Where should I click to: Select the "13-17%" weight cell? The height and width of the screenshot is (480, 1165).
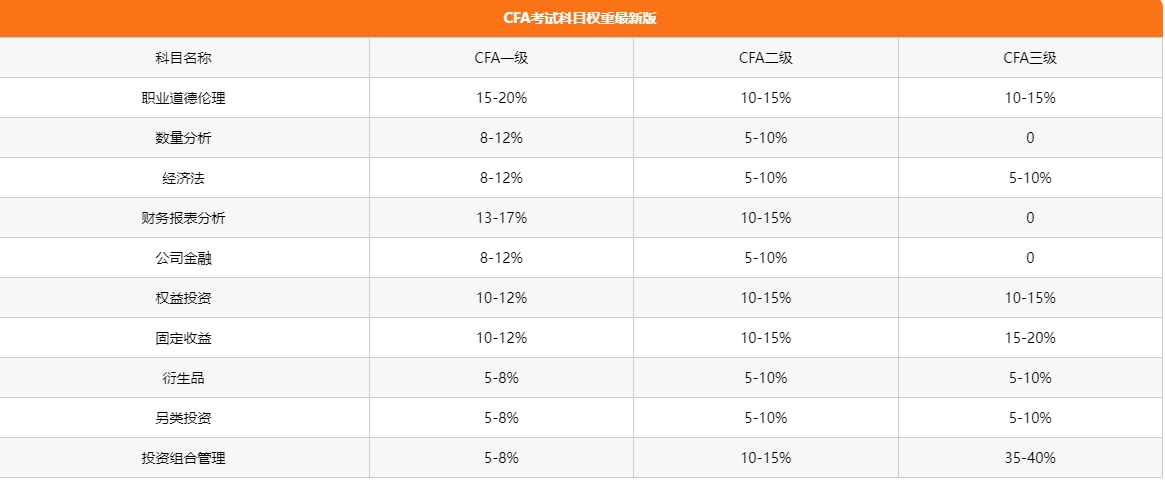[501, 218]
